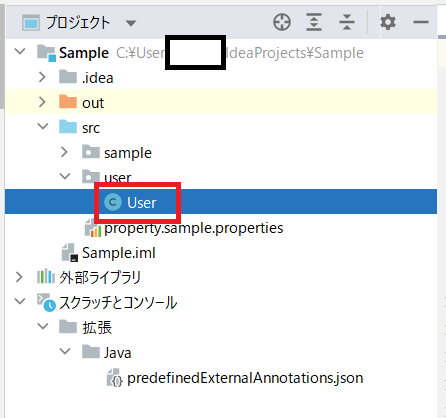Screen dimensions: 446x418
Task: Click the Sample module folder icon
Action: pos(46,53)
